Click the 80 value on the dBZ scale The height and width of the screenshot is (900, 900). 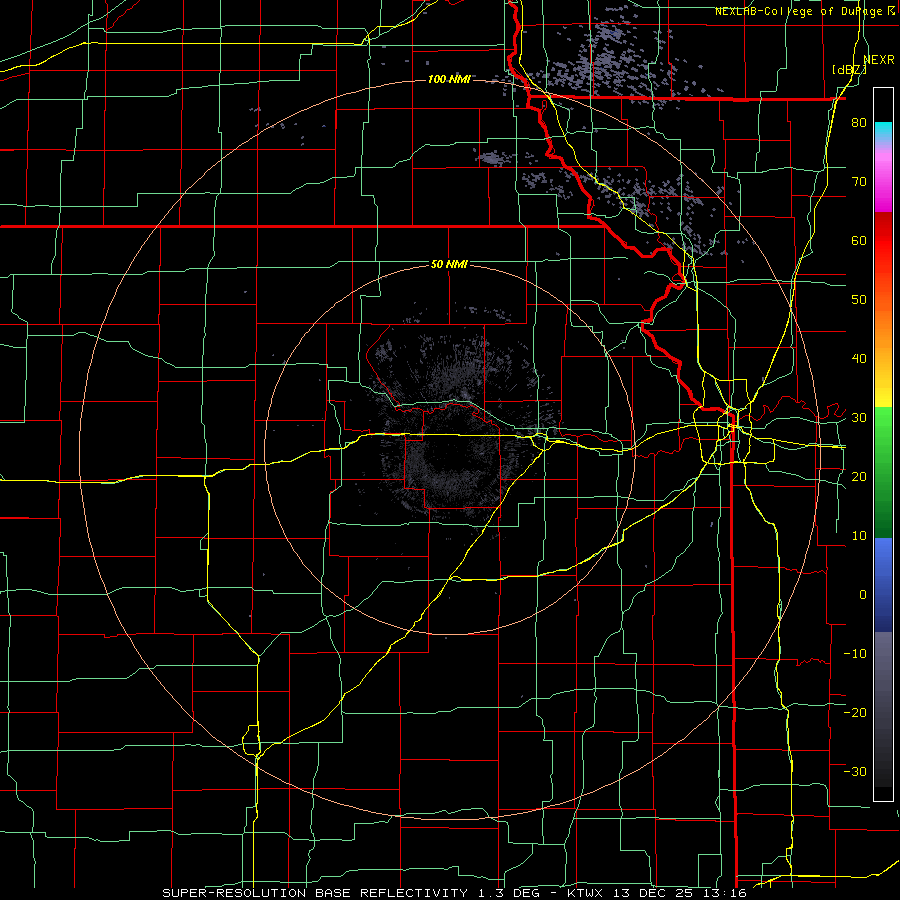coord(859,123)
